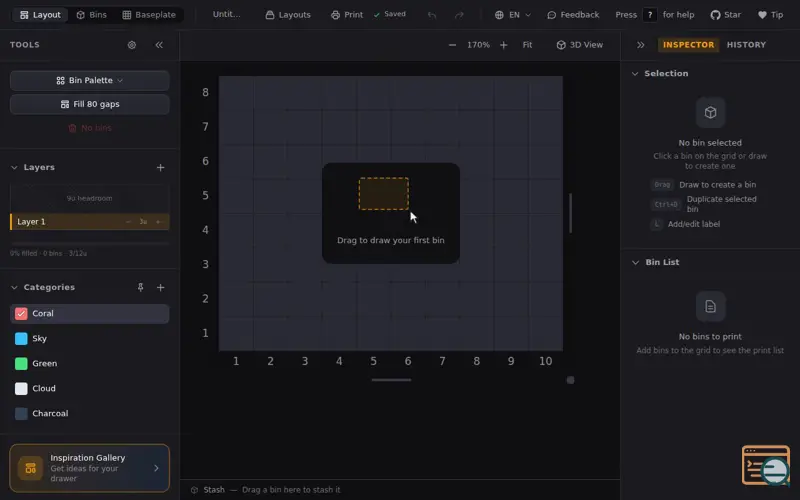The width and height of the screenshot is (800, 500).
Task: Fit the grid to view
Action: tap(527, 45)
